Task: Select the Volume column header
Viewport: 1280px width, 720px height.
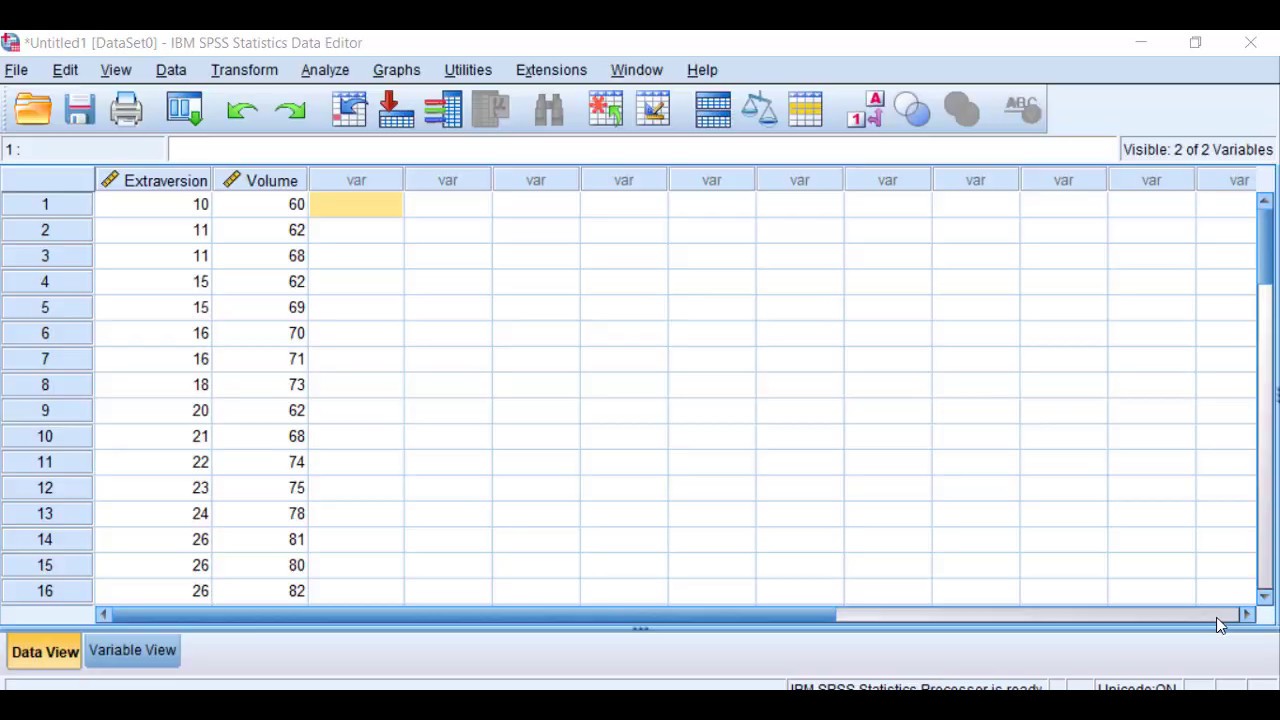Action: point(261,180)
